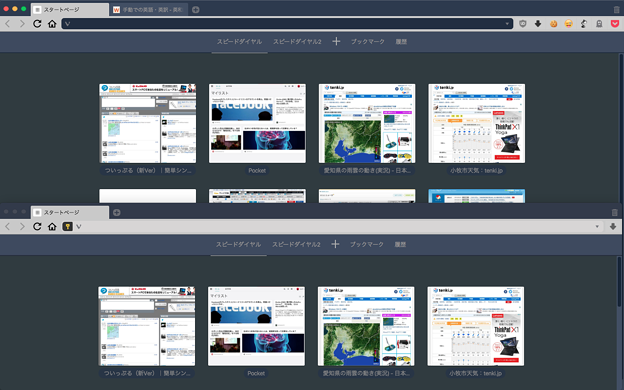Click the yellow key icon in lower address bar
Screen dimensions: 624x390
tap(67, 226)
